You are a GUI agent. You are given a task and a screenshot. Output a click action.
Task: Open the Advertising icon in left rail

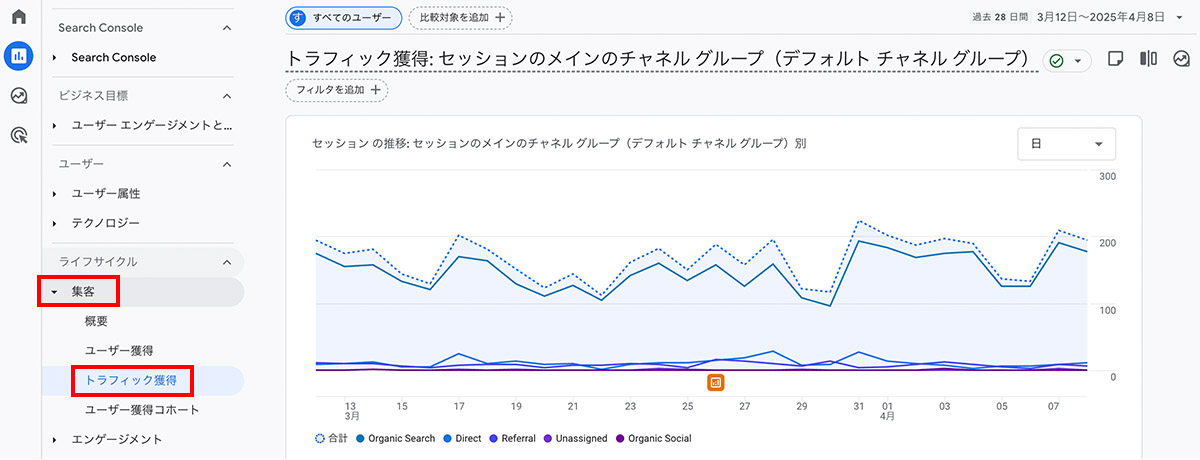point(18,136)
